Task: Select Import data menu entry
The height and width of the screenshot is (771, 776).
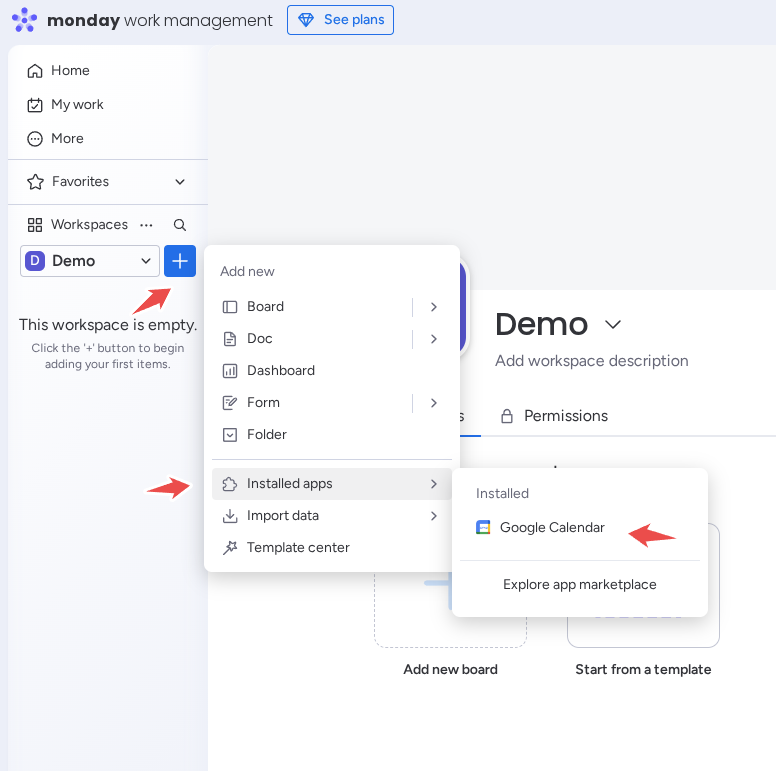Action: [332, 516]
